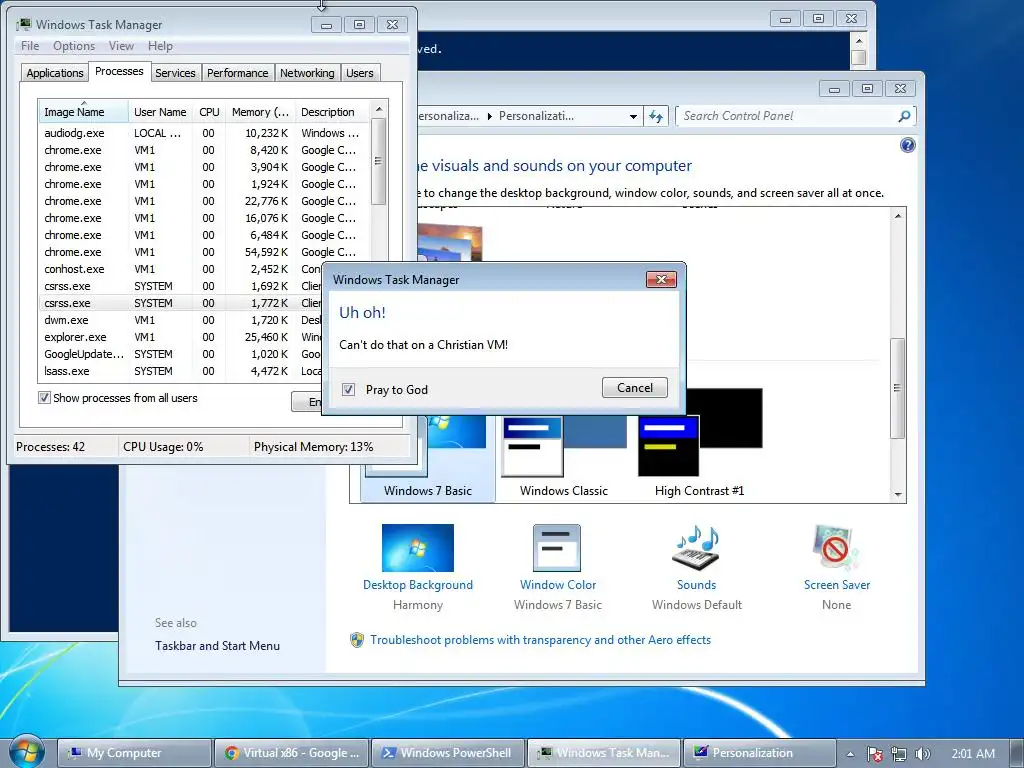
Task: Select csrss.exe row using 1,692 K
Action: click(180, 286)
